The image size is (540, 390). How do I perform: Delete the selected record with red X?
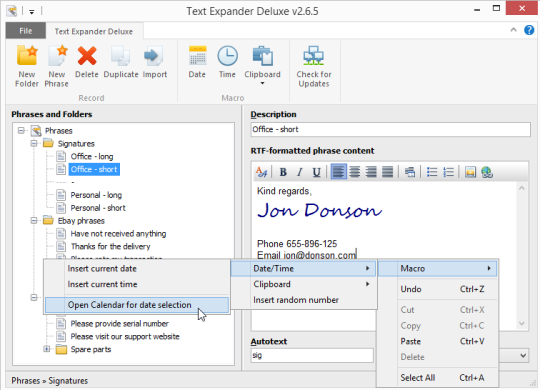tap(86, 62)
